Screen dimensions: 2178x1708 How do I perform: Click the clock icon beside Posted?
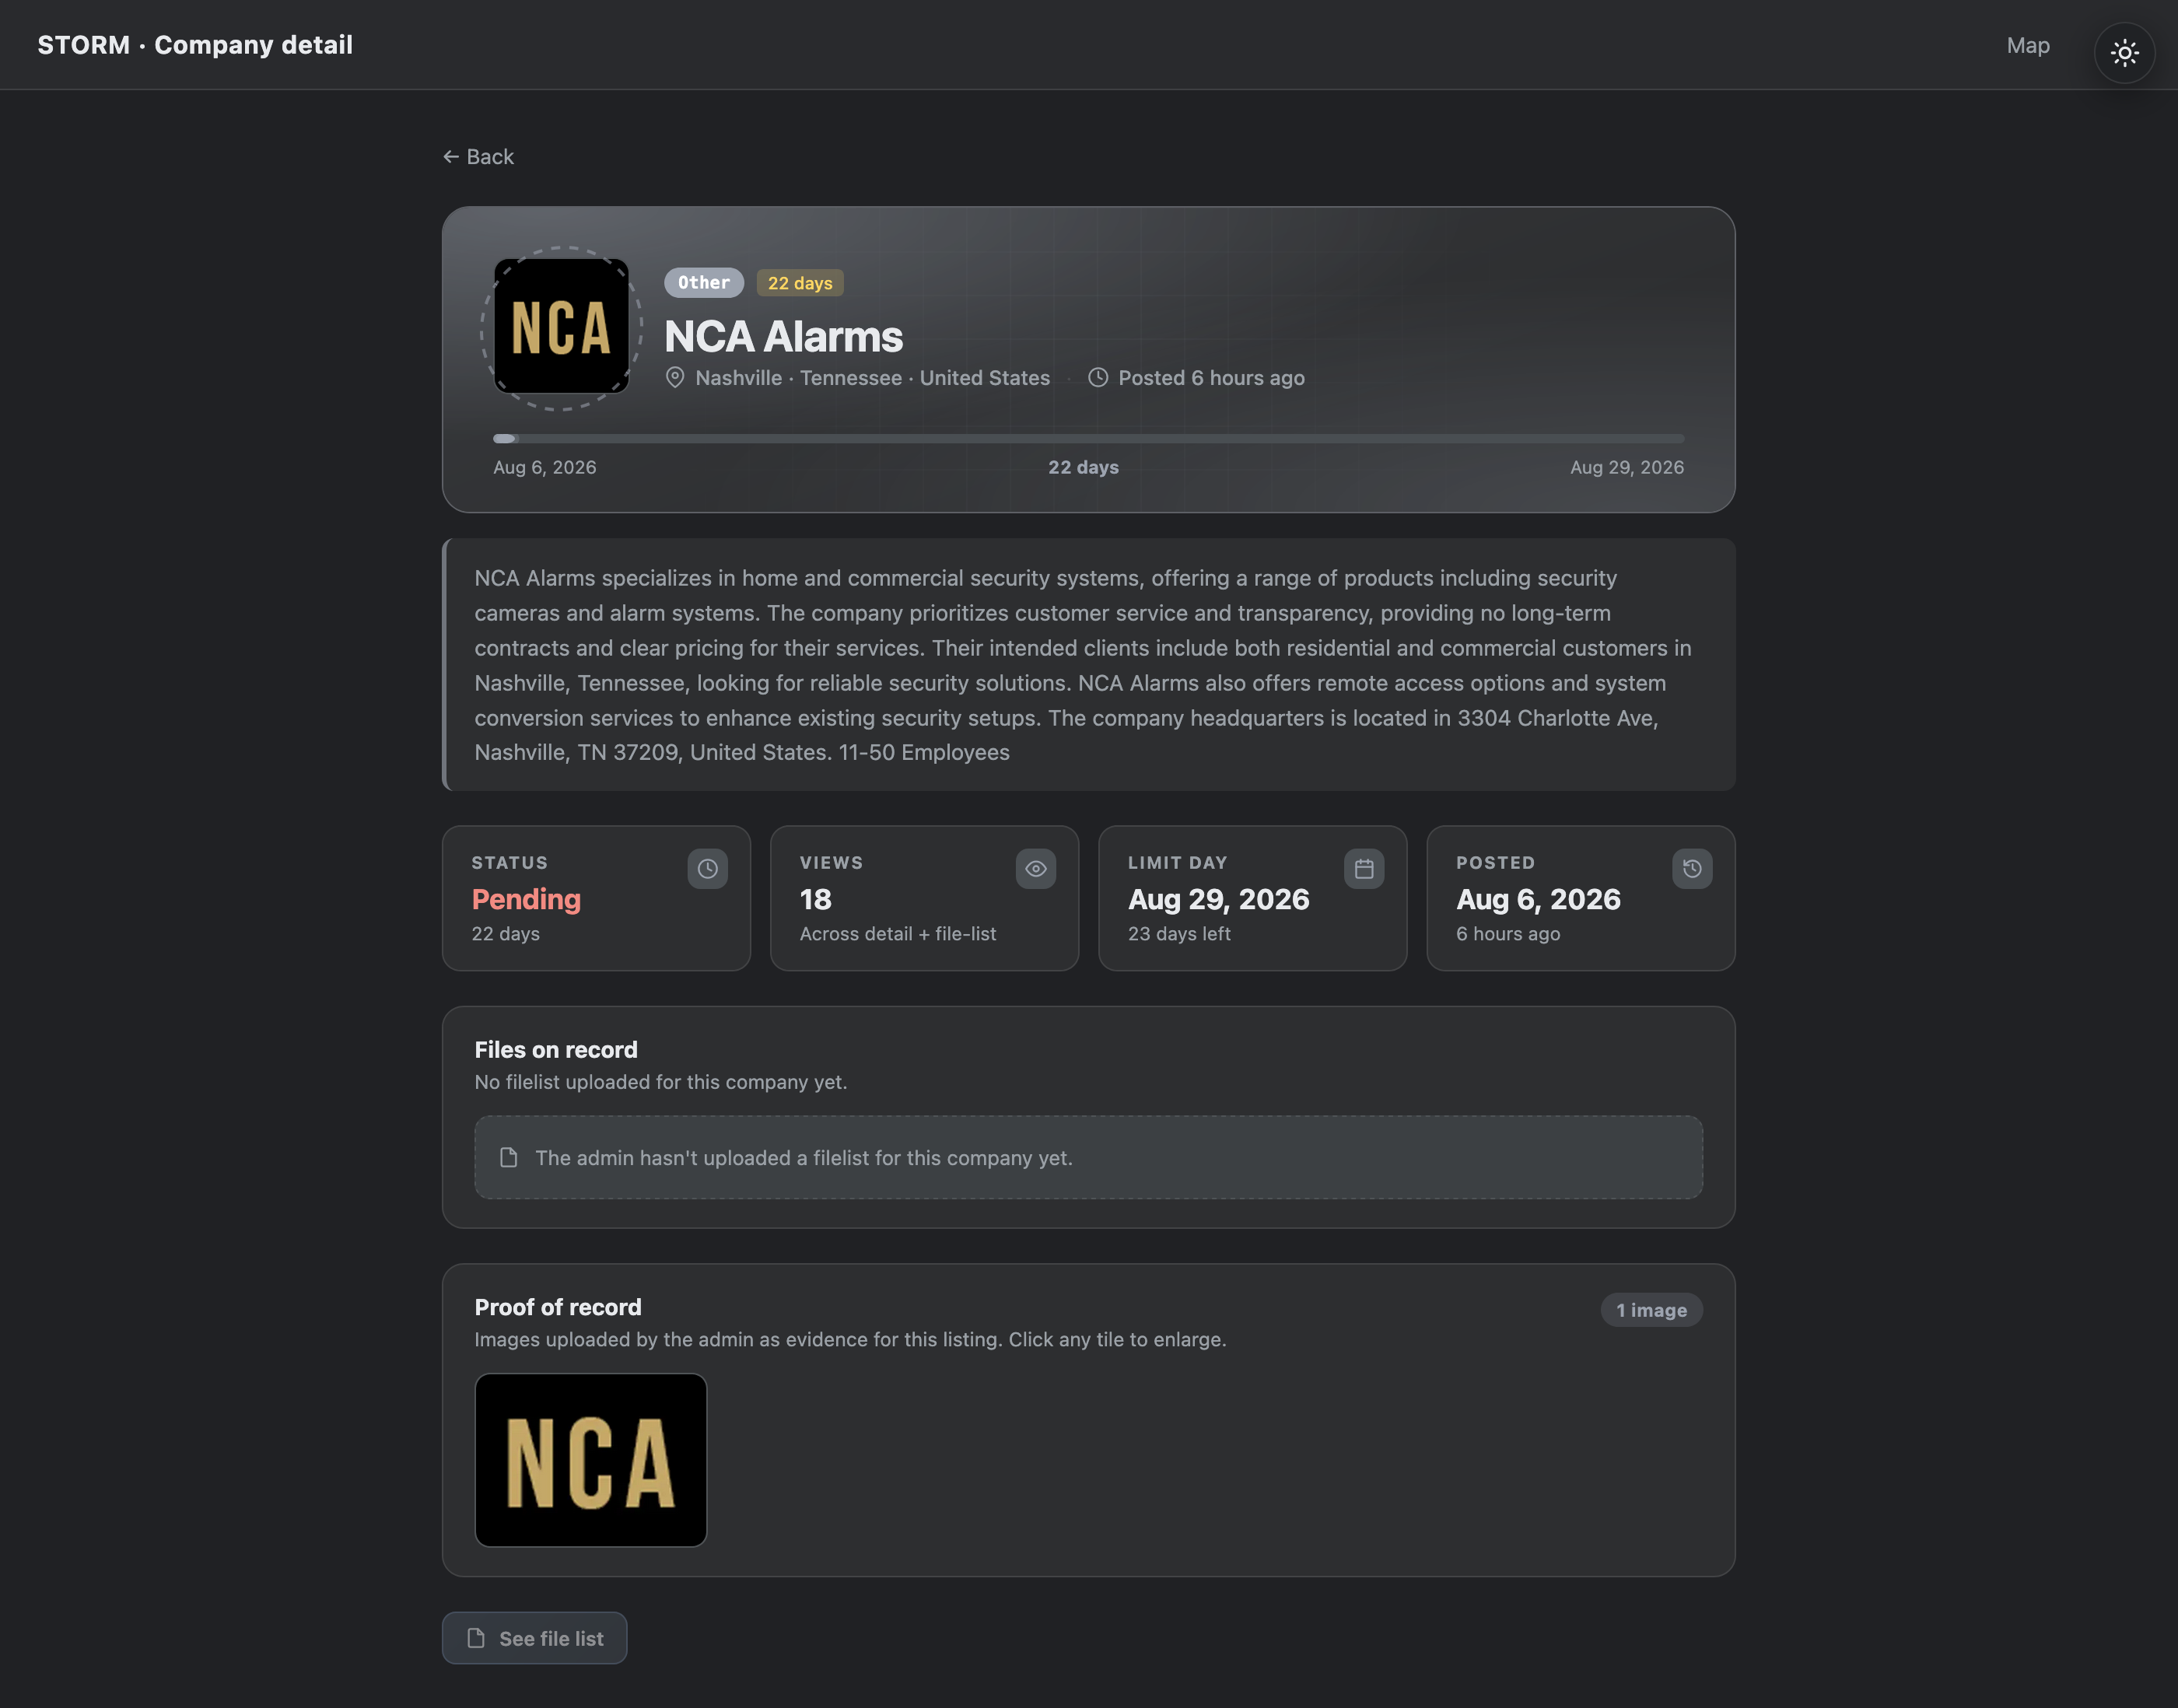click(x=1097, y=378)
